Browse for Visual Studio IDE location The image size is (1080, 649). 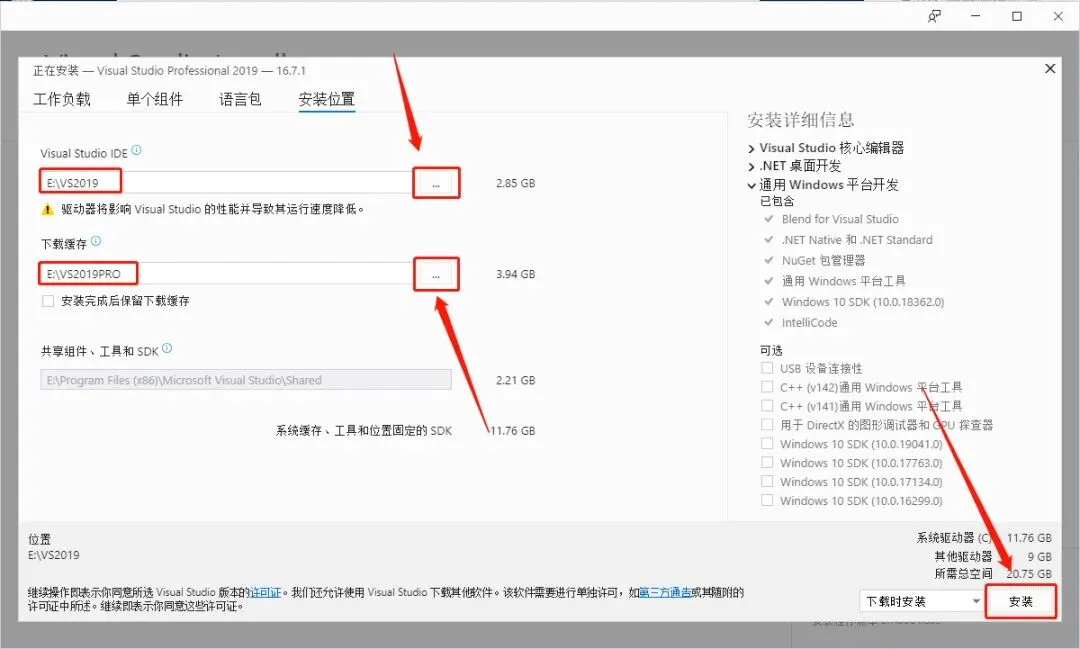pyautogui.click(x=435, y=183)
